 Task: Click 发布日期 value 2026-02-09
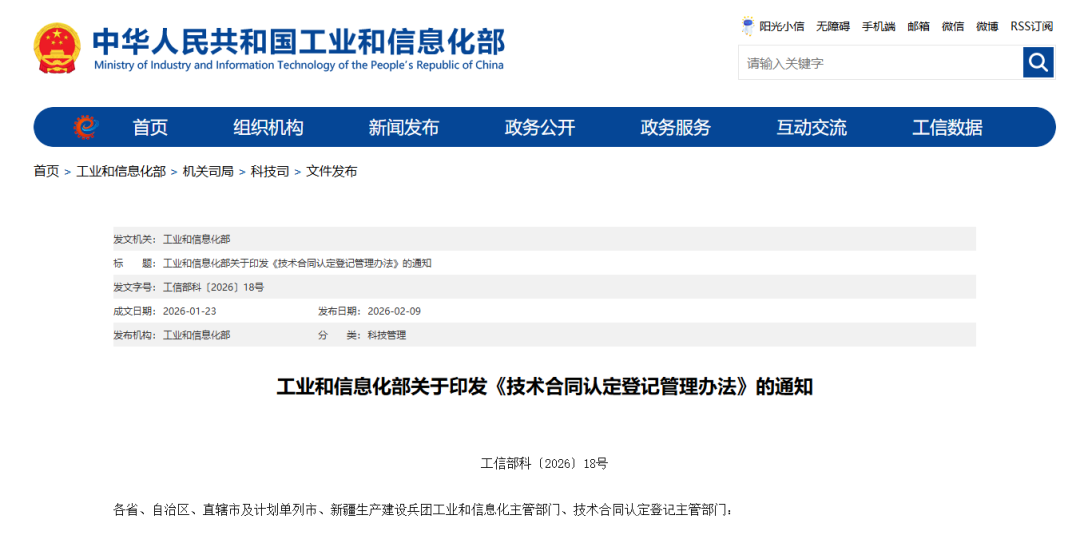[394, 311]
